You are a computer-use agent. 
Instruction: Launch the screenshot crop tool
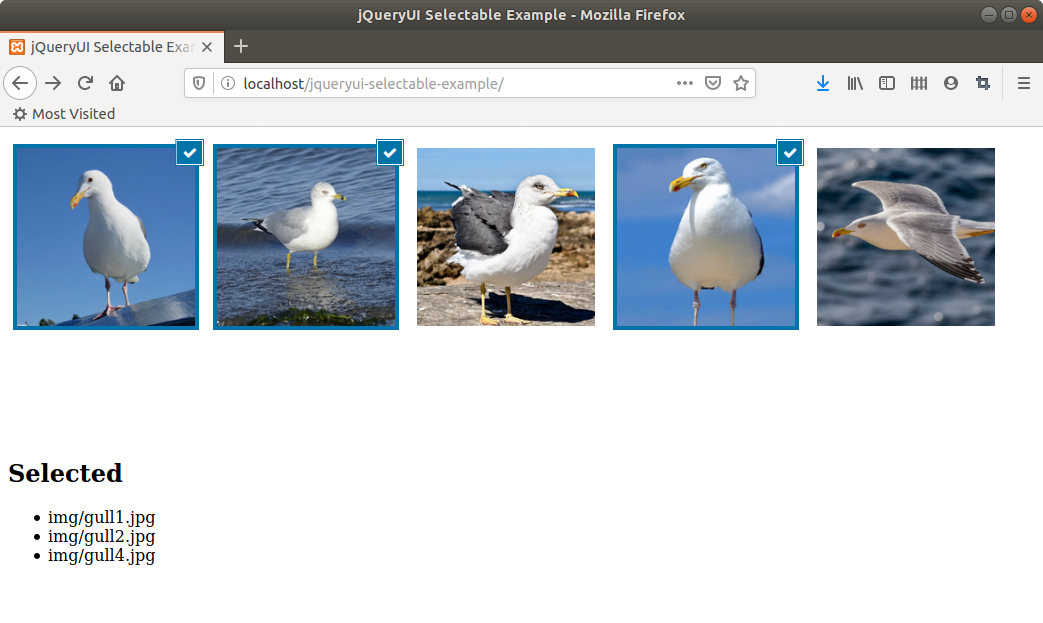point(982,83)
